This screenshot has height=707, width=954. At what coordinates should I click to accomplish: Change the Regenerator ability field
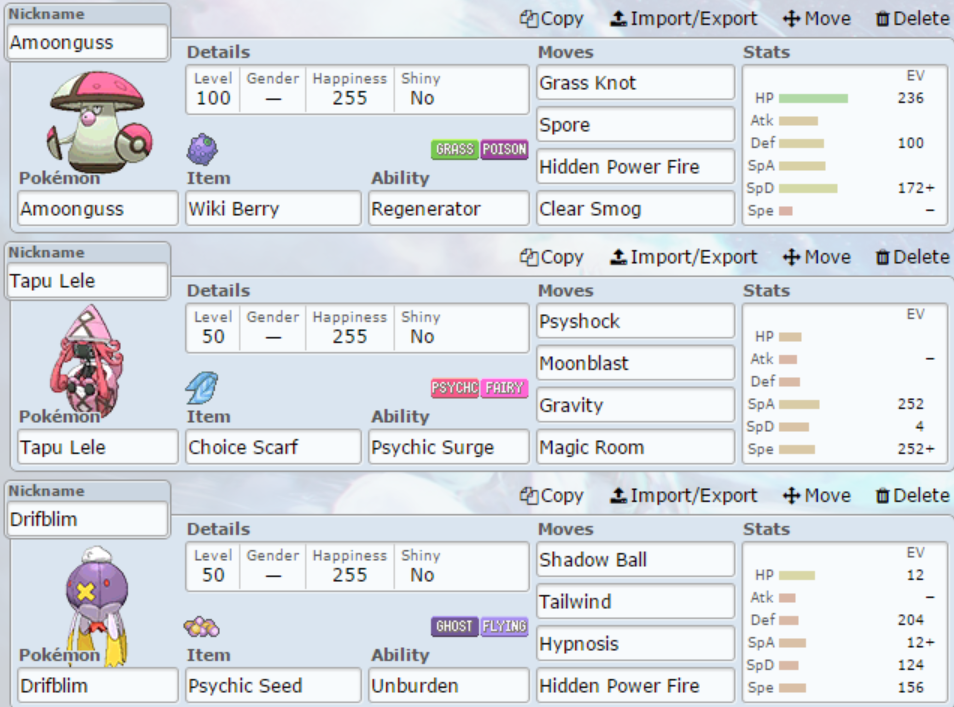[x=449, y=209]
